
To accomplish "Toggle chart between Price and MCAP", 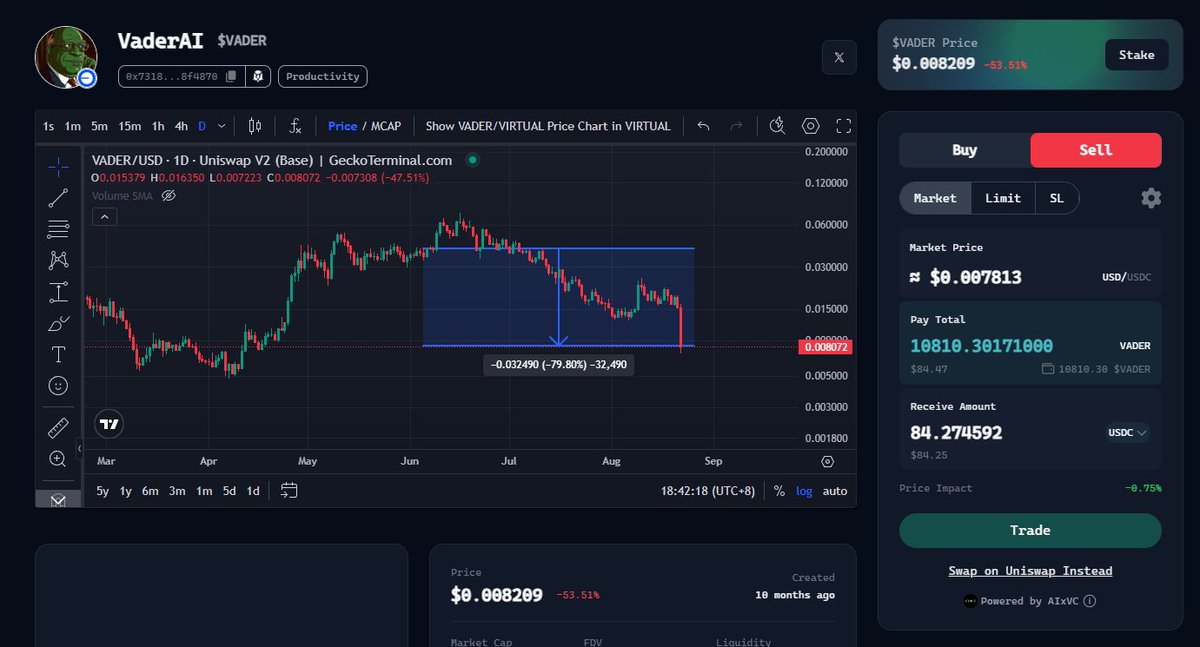I will point(364,126).
